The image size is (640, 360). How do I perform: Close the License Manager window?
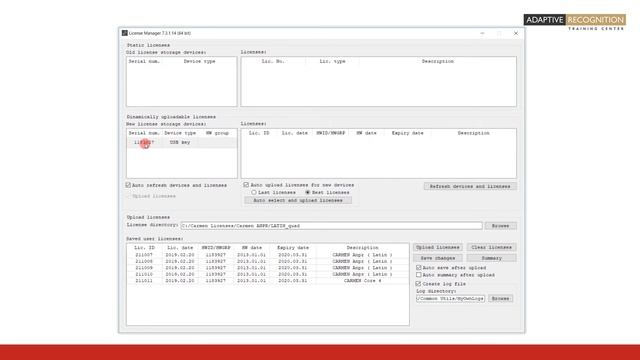516,33
